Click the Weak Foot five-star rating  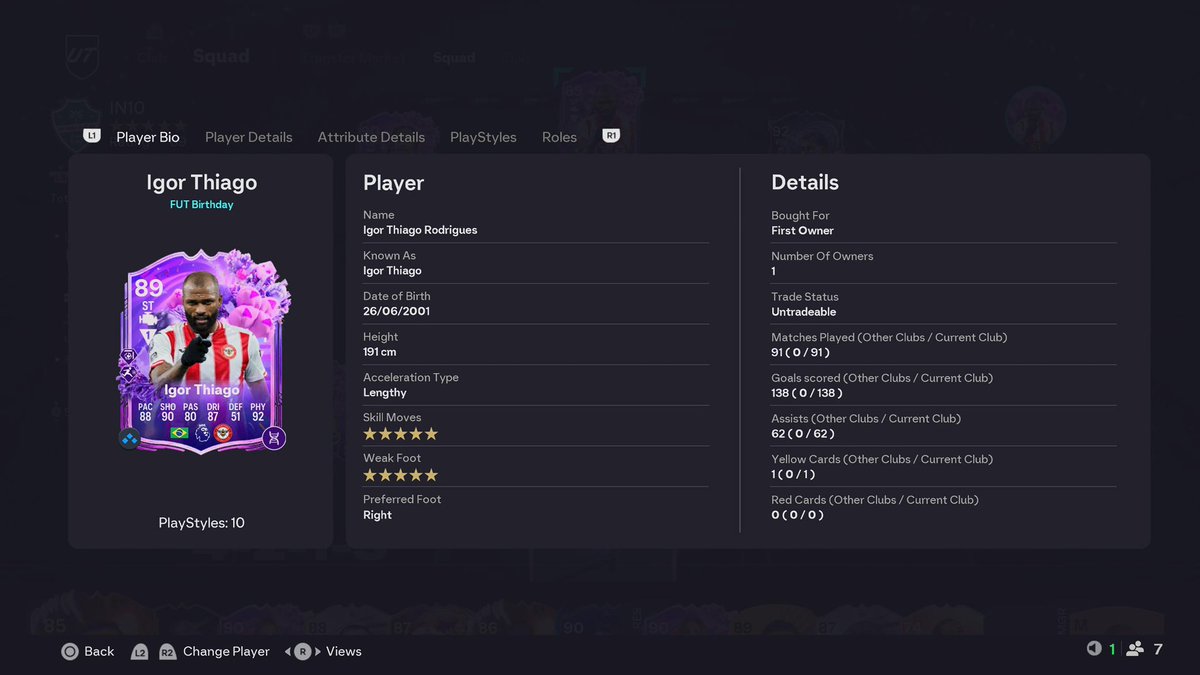[x=400, y=475]
